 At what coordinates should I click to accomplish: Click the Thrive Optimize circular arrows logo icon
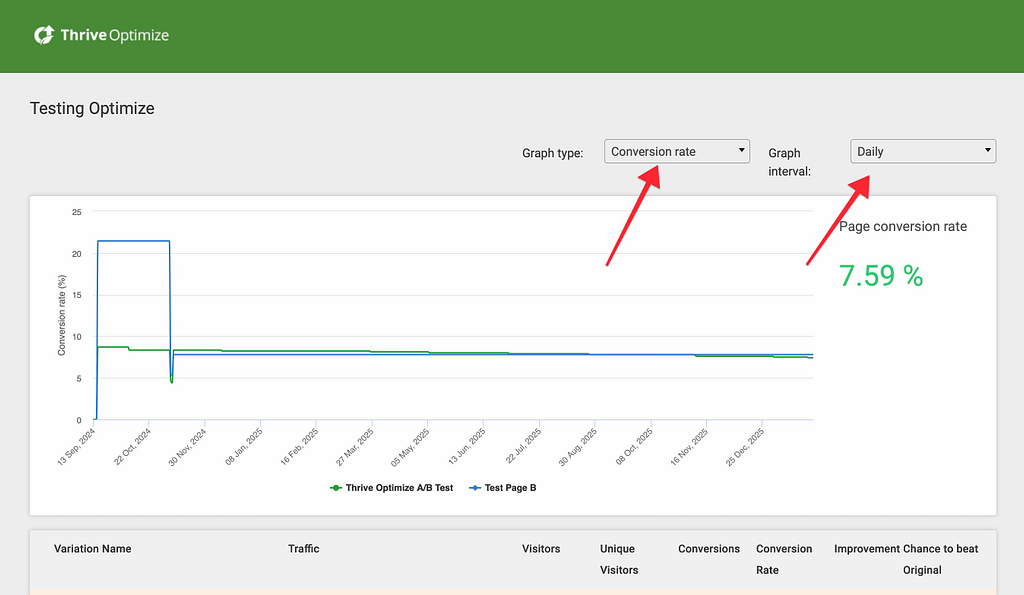(44, 35)
